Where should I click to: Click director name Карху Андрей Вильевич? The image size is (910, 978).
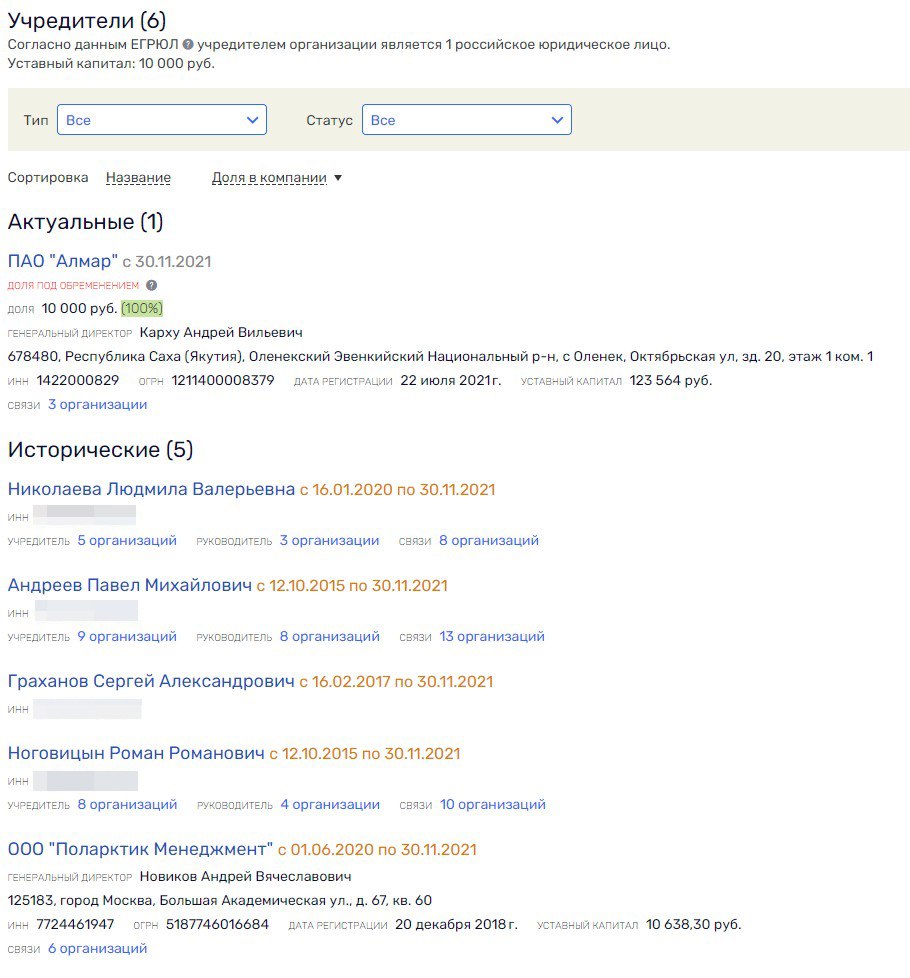pyautogui.click(x=221, y=332)
